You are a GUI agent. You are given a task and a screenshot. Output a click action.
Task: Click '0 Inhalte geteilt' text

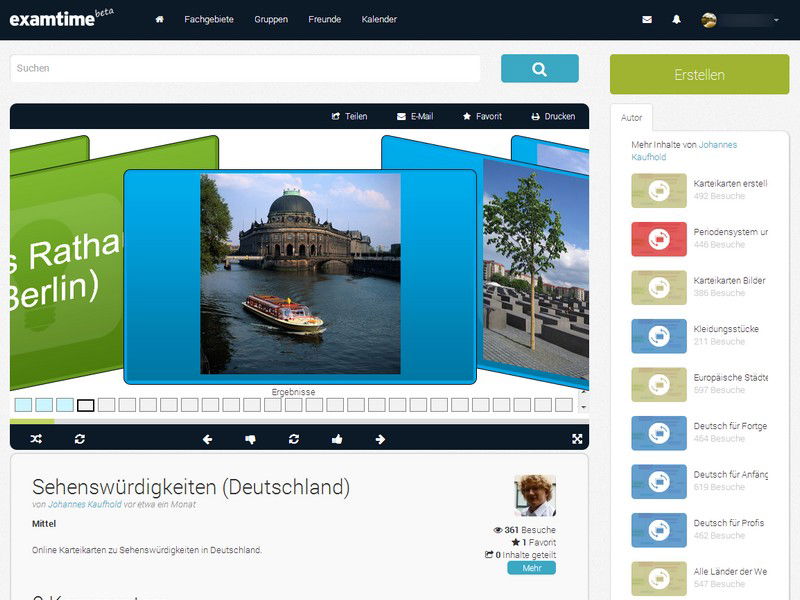pyautogui.click(x=520, y=555)
